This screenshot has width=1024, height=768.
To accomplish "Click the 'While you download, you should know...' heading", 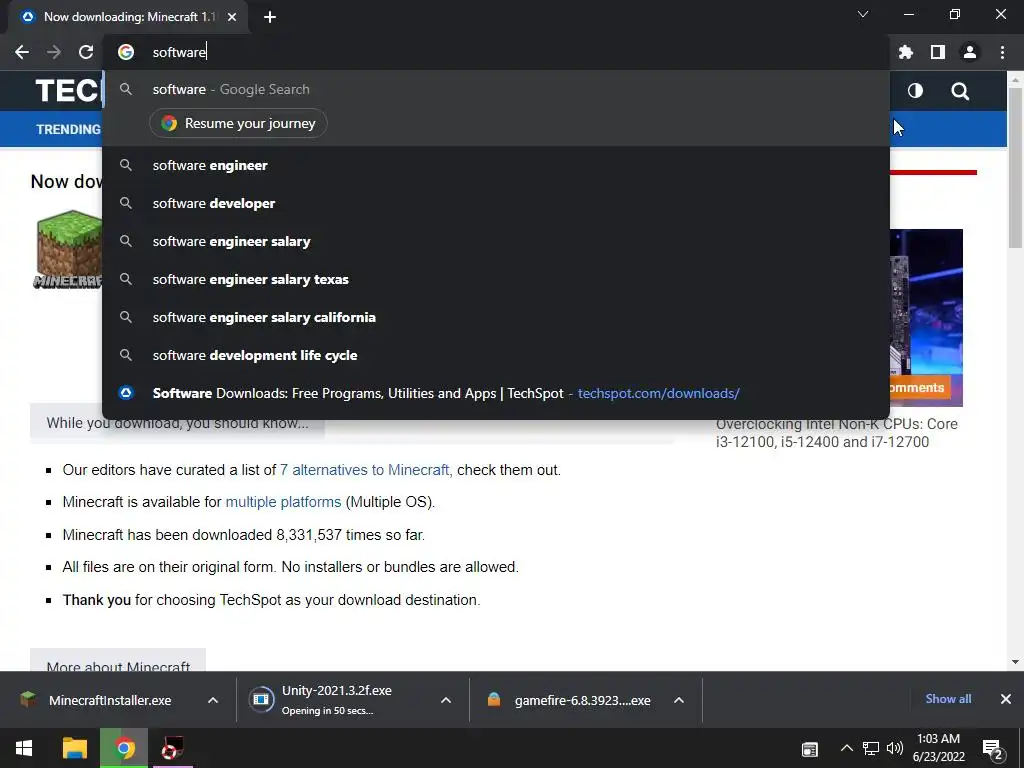I will (x=178, y=423).
